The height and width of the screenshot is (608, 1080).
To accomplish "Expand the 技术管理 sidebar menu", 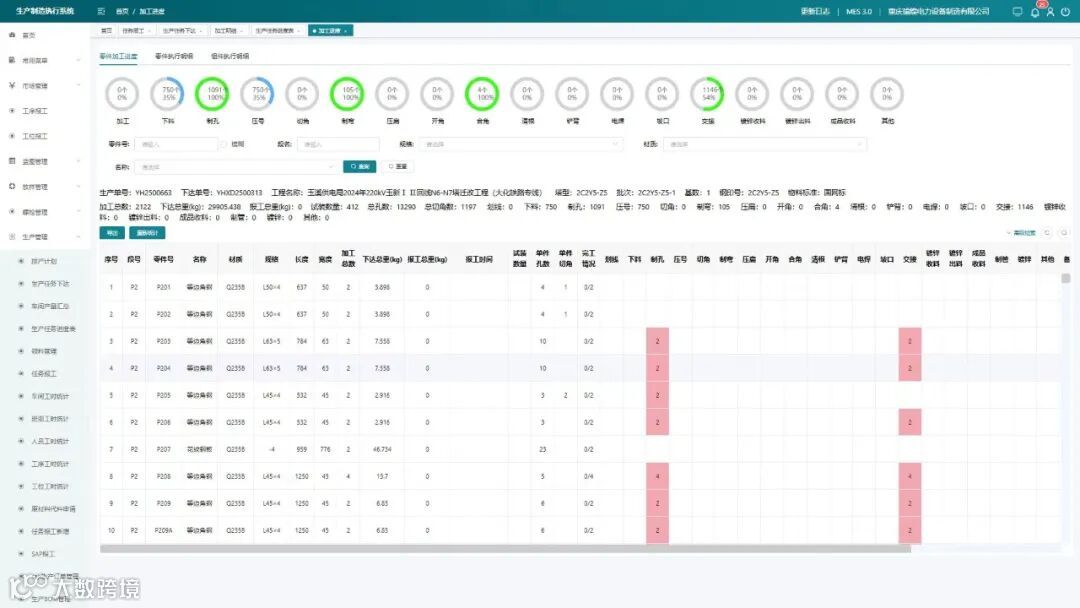I will coord(43,187).
